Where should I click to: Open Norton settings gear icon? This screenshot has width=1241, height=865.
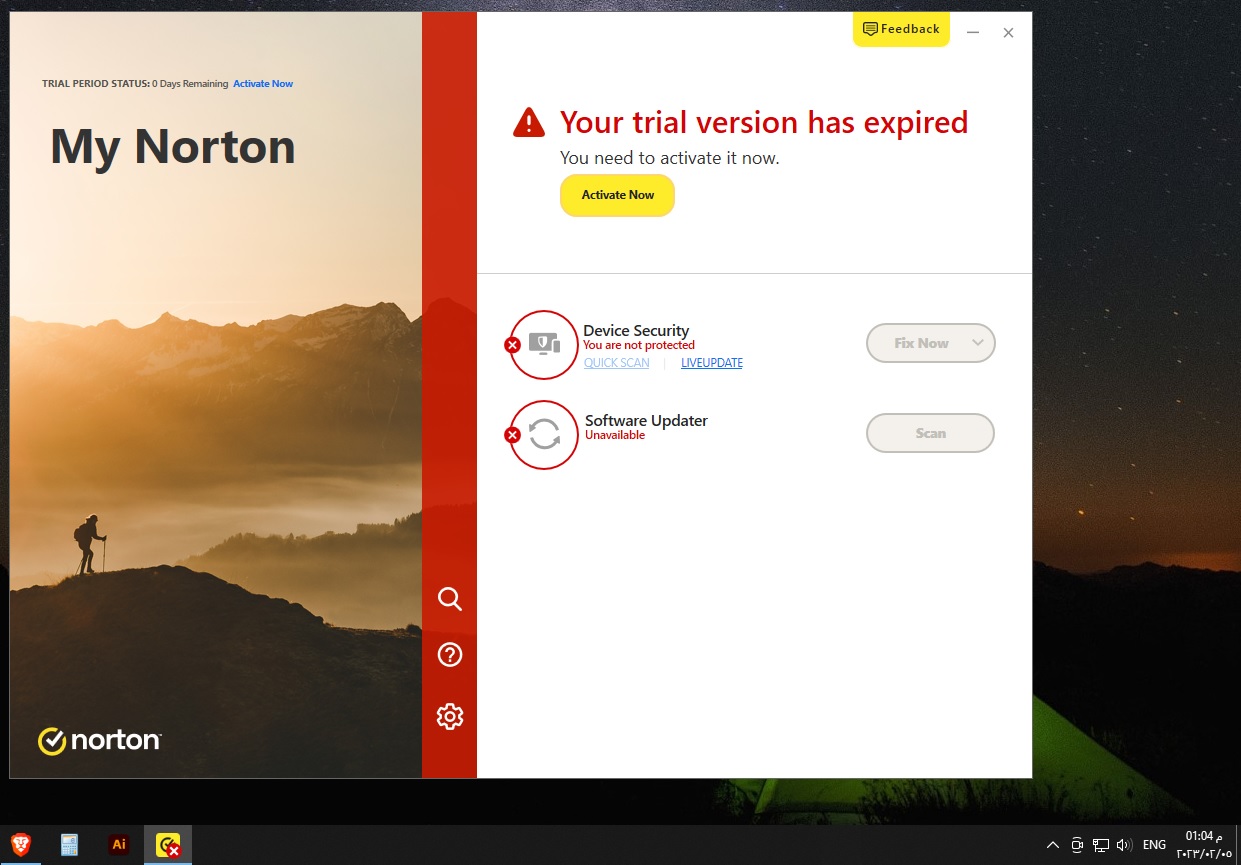click(x=450, y=716)
